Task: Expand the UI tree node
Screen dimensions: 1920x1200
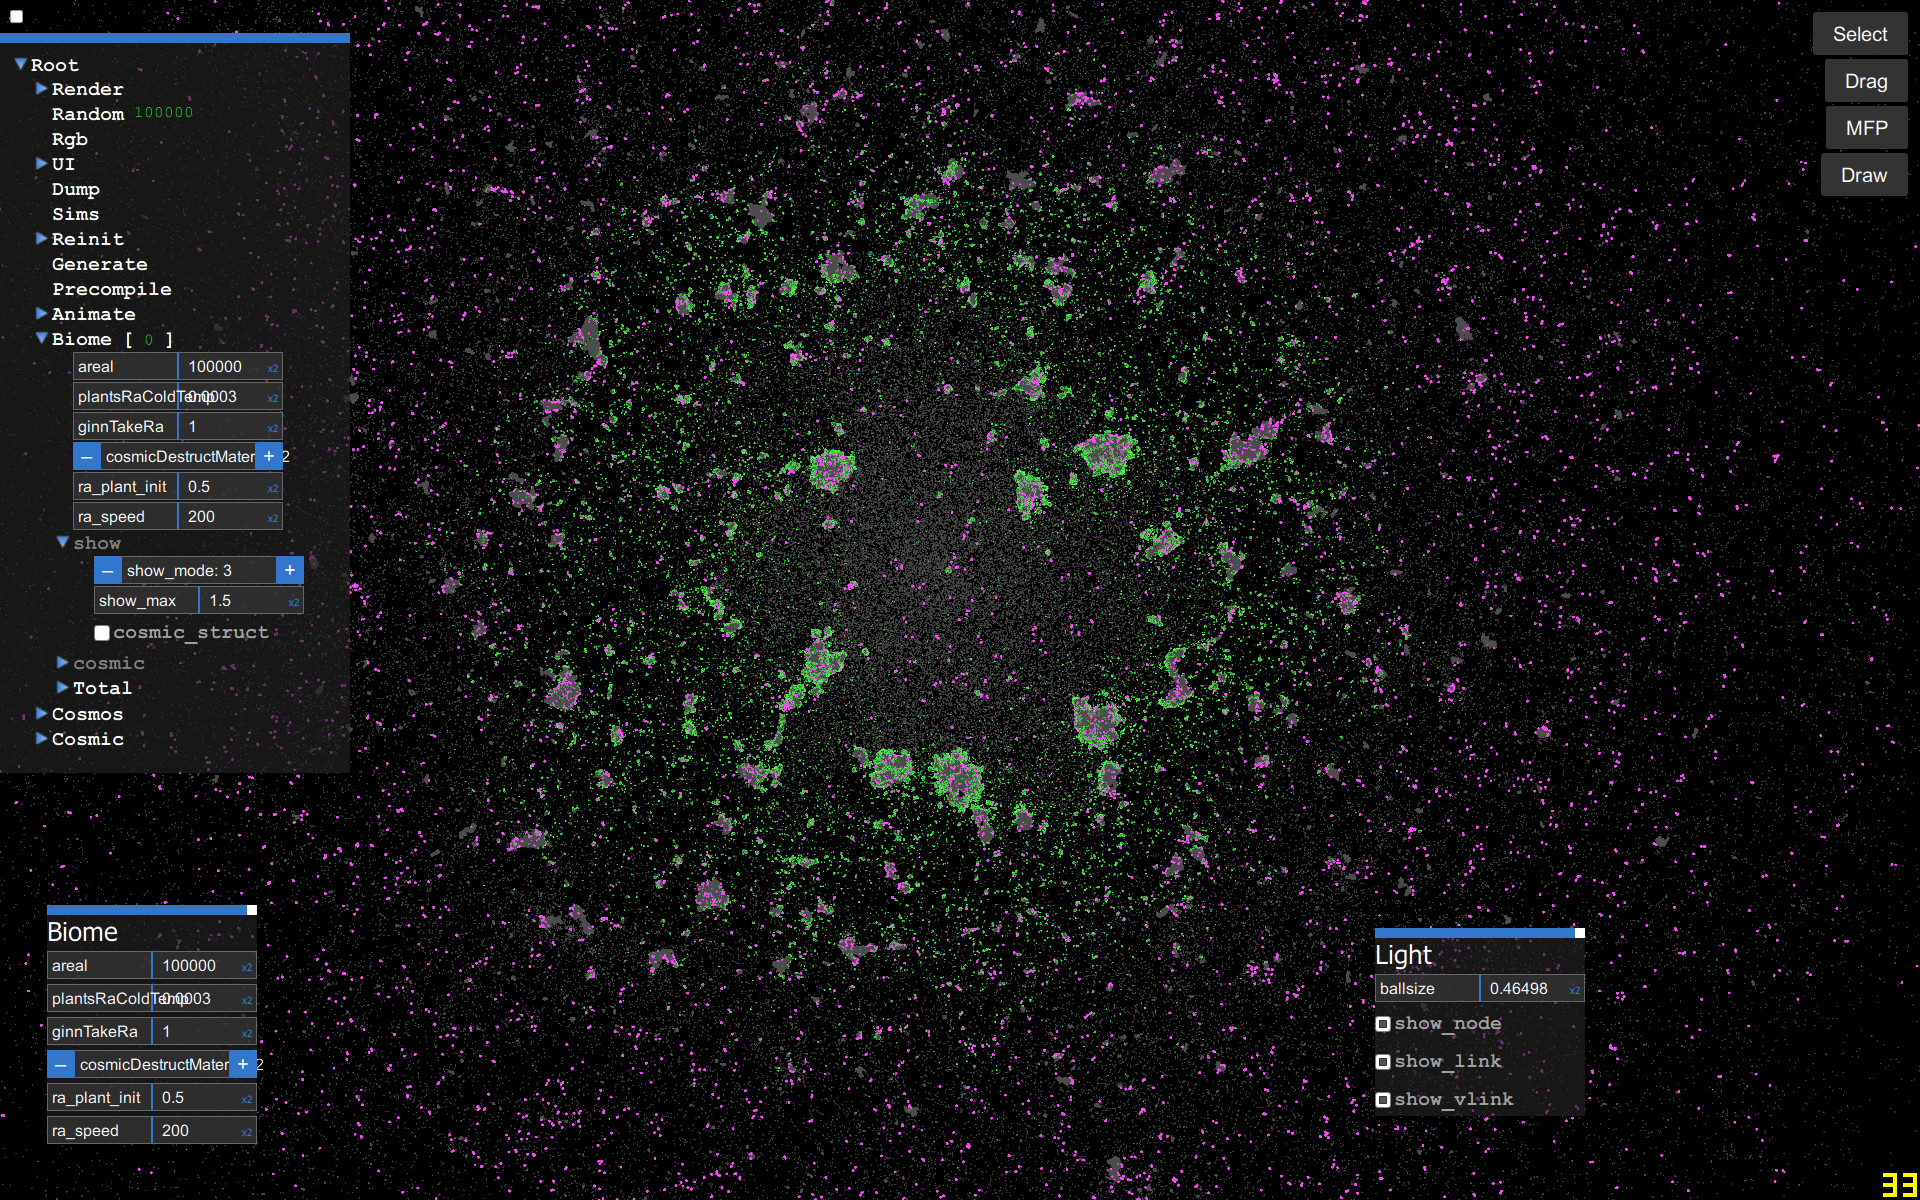Action: pyautogui.click(x=42, y=164)
